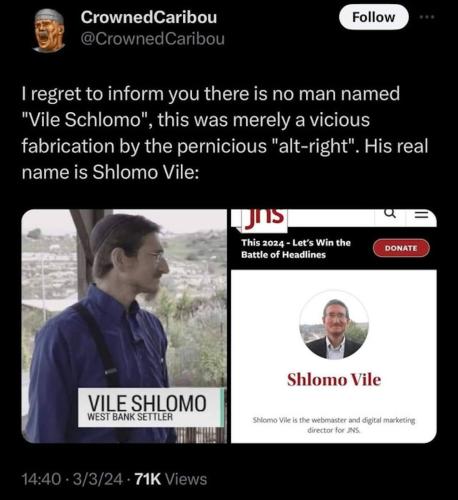Click the circular Shlomo Vile profile photo
The width and height of the screenshot is (458, 500).
pyautogui.click(x=334, y=325)
